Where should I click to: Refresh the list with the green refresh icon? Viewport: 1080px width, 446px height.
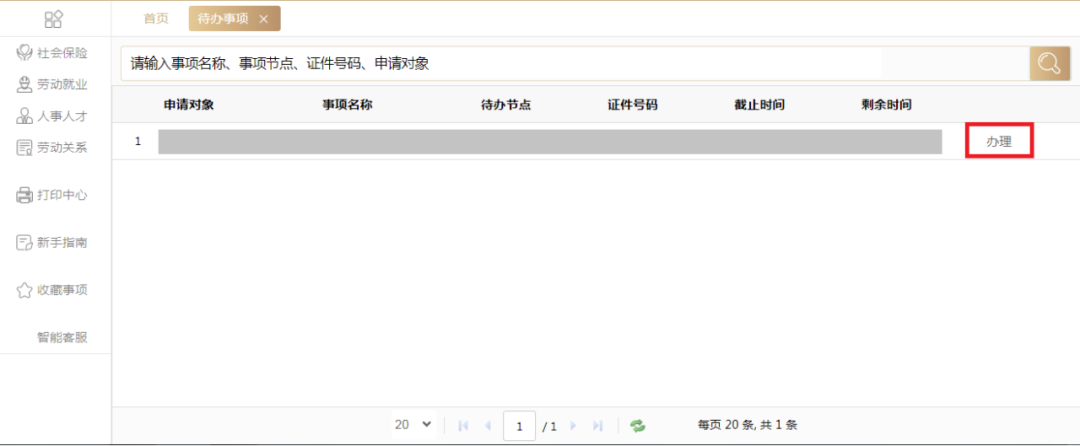tap(638, 426)
